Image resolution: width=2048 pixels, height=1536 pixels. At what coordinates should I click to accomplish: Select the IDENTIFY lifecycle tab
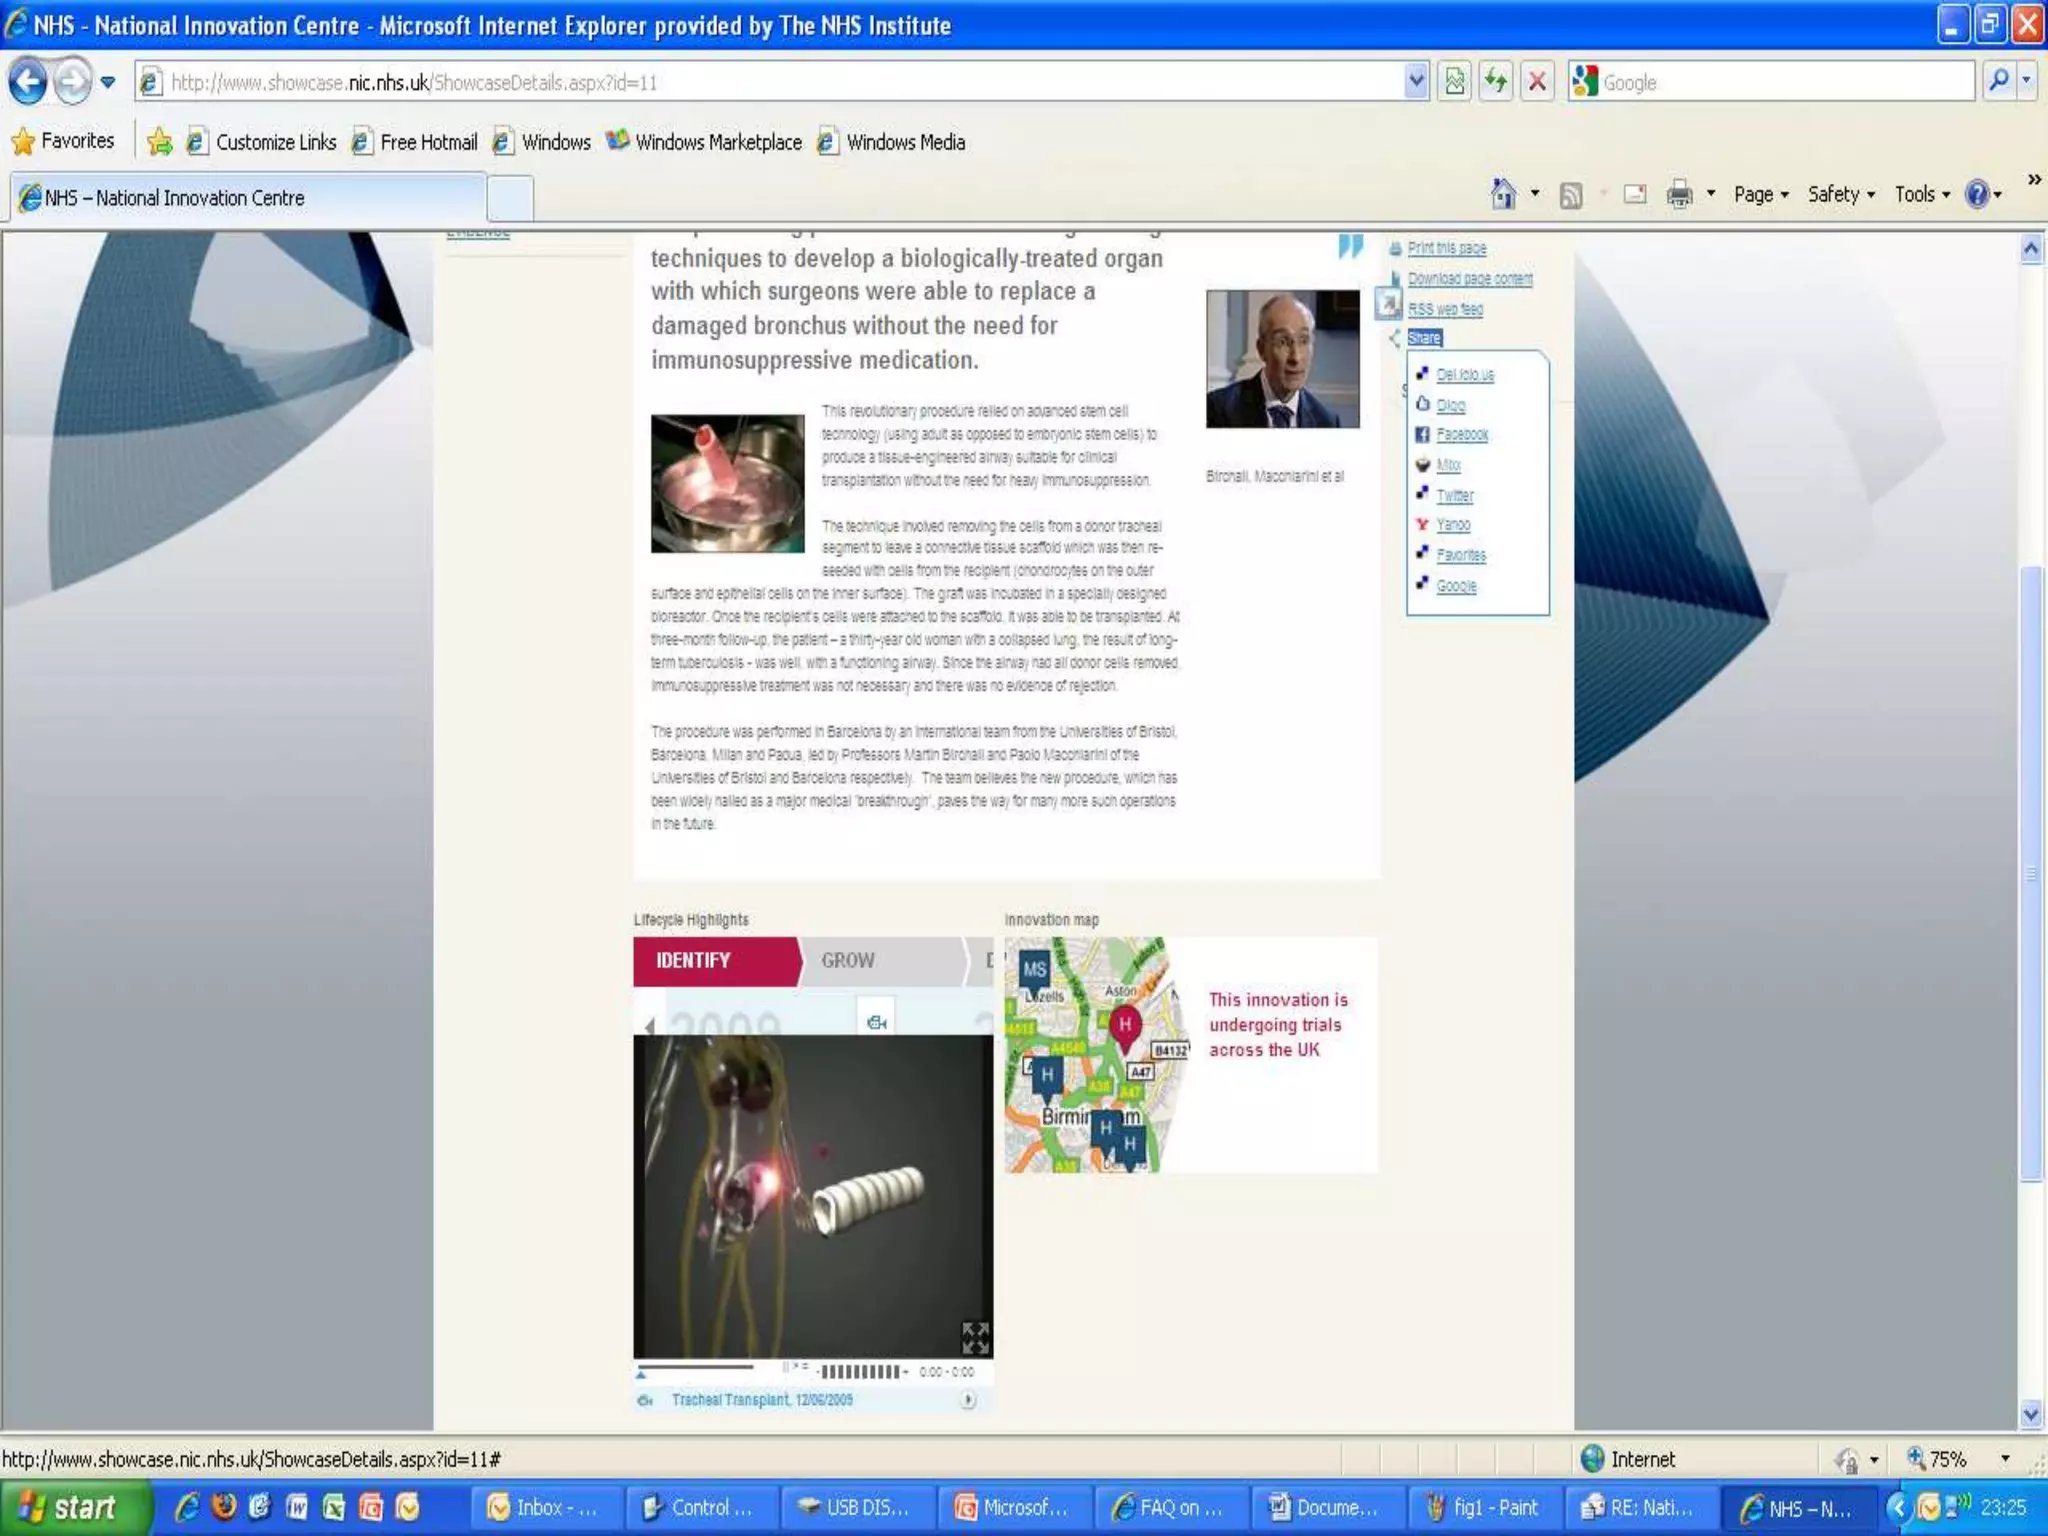(x=694, y=960)
